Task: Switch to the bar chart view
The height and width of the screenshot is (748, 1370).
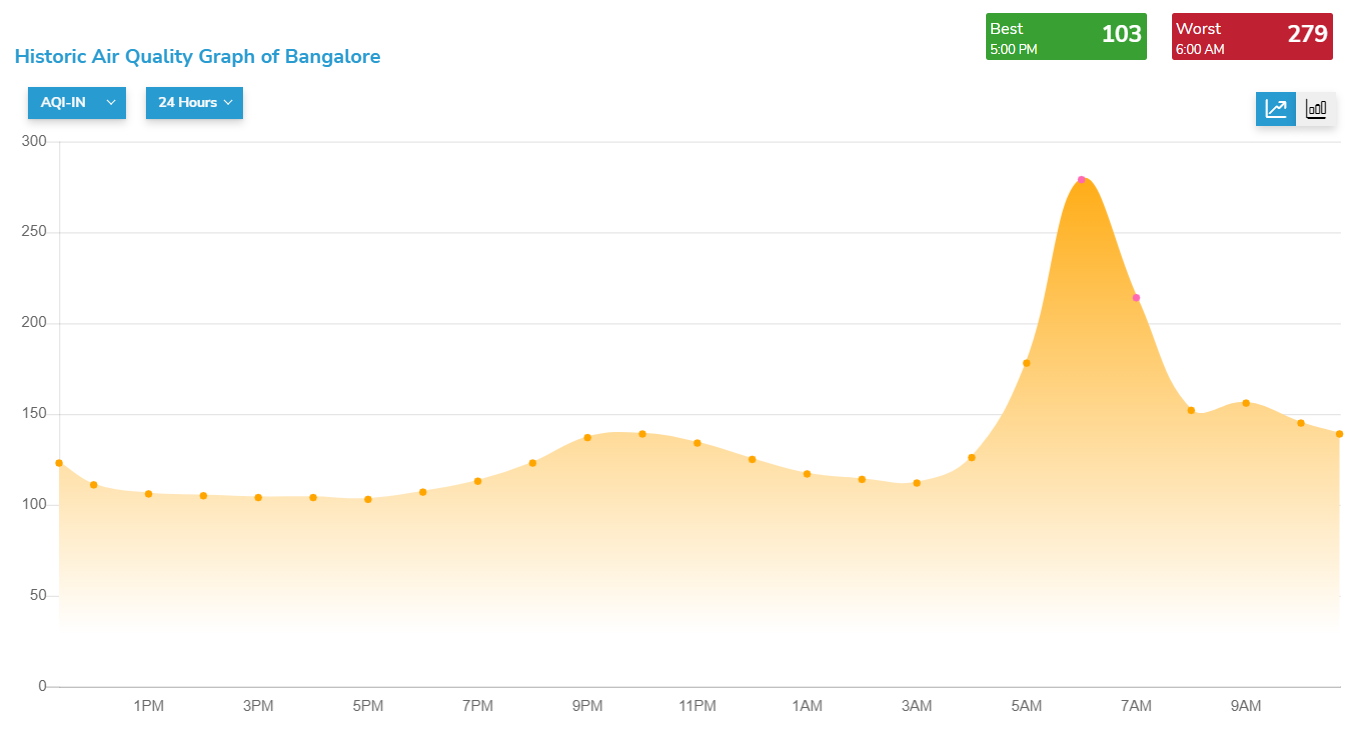Action: tap(1316, 109)
